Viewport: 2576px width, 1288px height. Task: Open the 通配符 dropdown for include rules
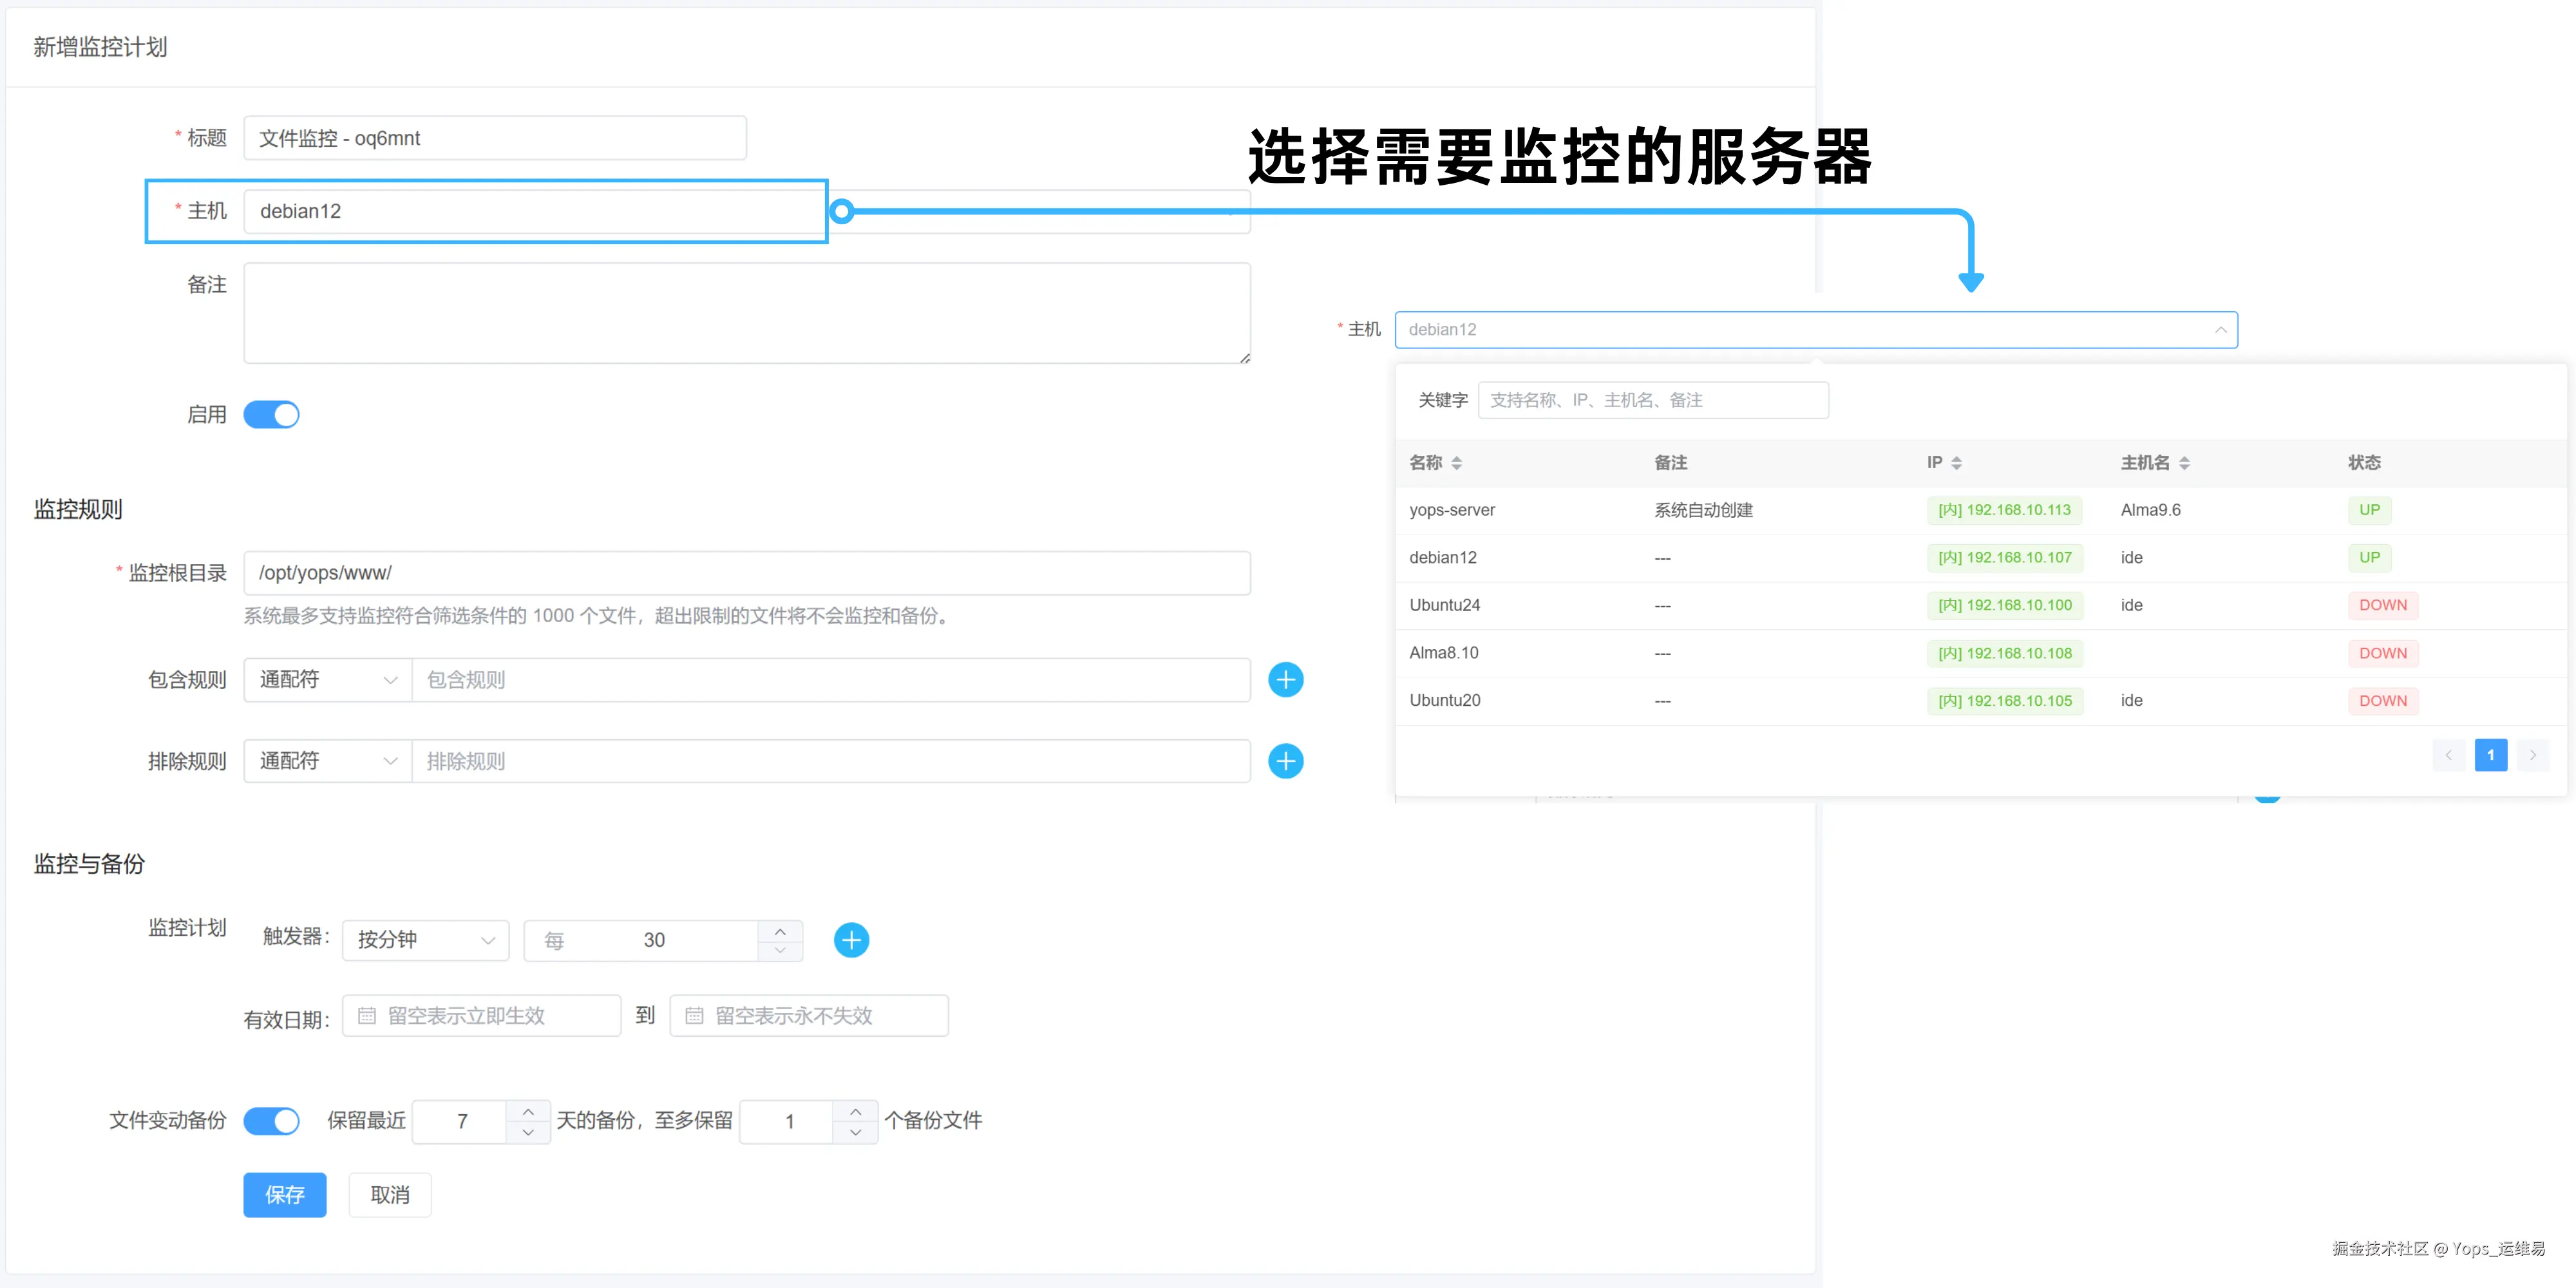pyautogui.click(x=326, y=679)
